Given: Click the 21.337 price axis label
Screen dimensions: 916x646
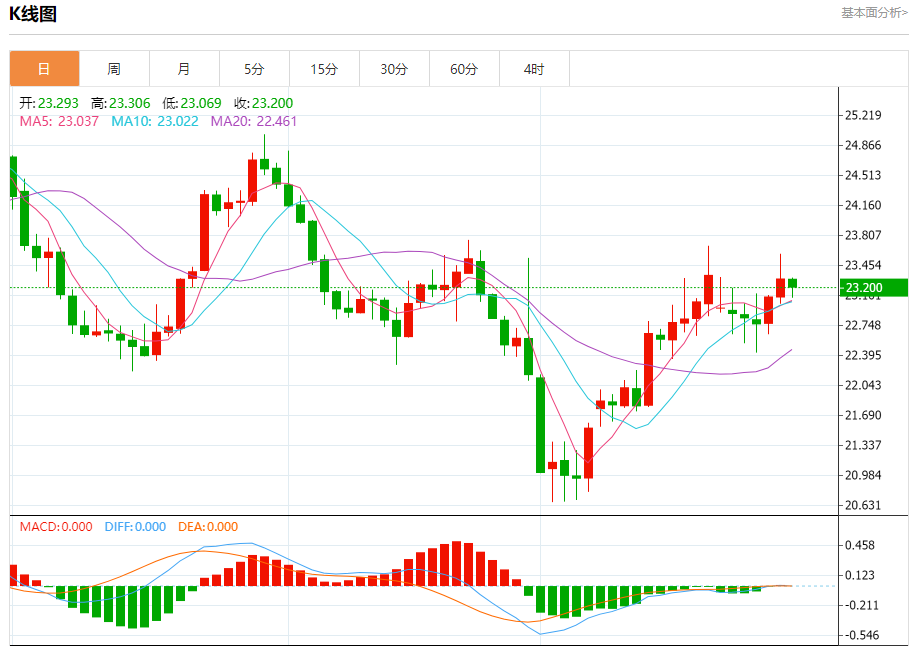Looking at the screenshot, I should coord(863,445).
